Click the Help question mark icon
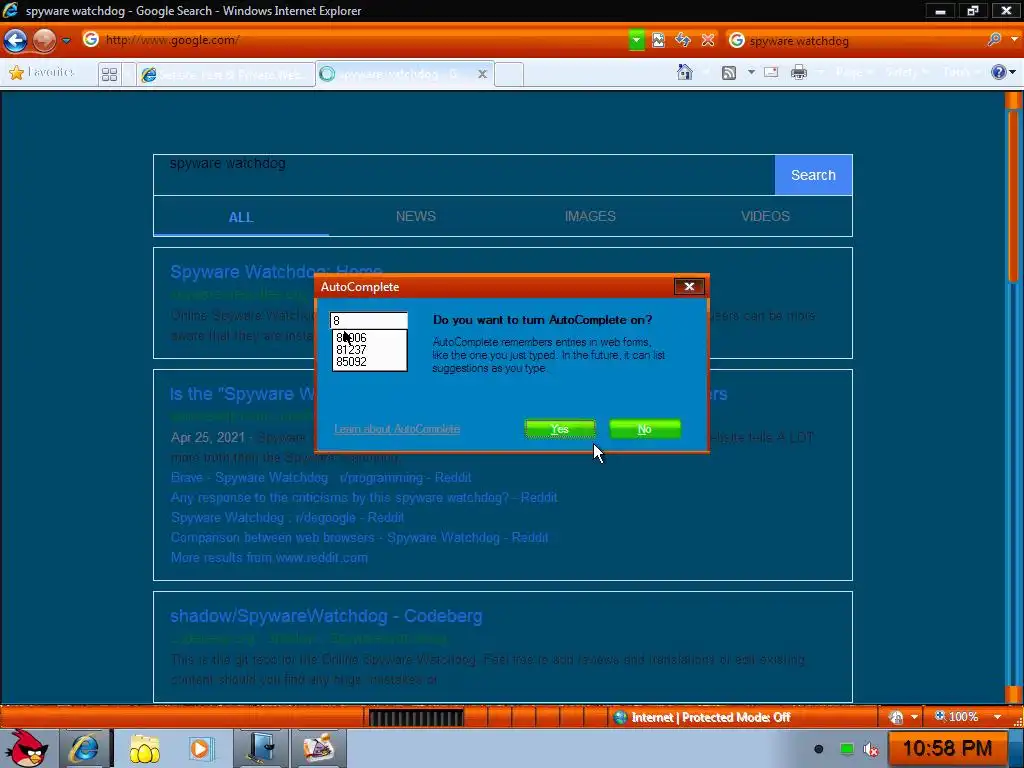1024x768 pixels. coord(999,72)
